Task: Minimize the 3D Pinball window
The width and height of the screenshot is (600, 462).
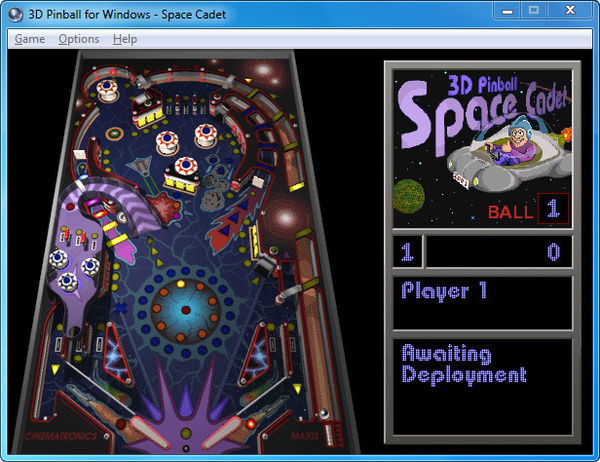Action: tap(507, 10)
